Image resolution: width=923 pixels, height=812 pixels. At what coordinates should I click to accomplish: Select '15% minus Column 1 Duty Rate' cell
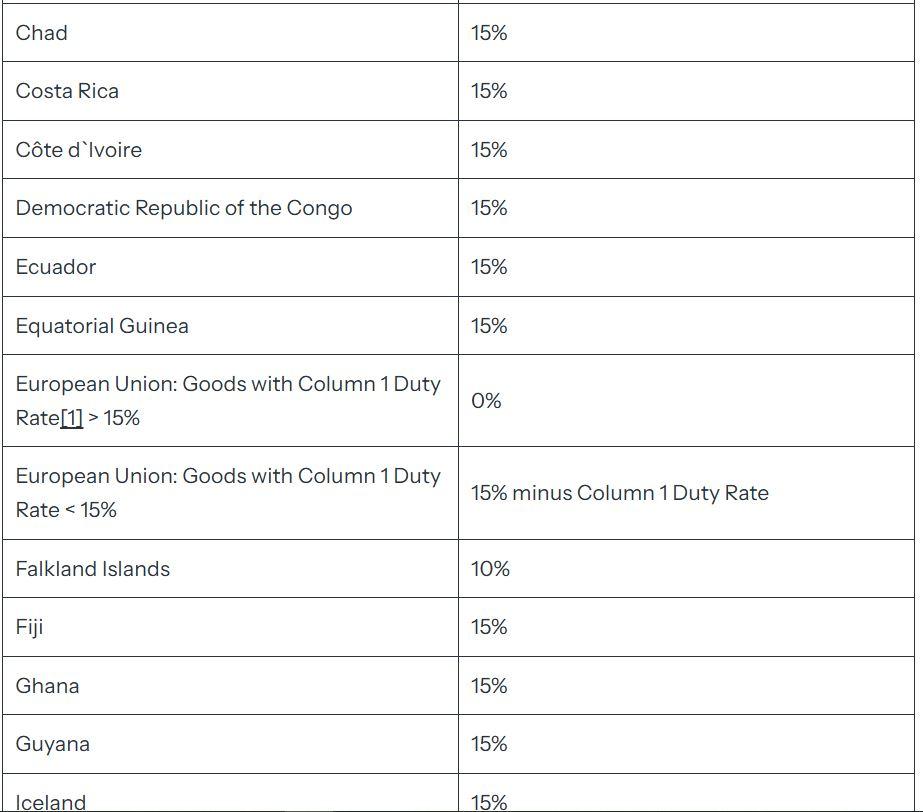tap(686, 493)
